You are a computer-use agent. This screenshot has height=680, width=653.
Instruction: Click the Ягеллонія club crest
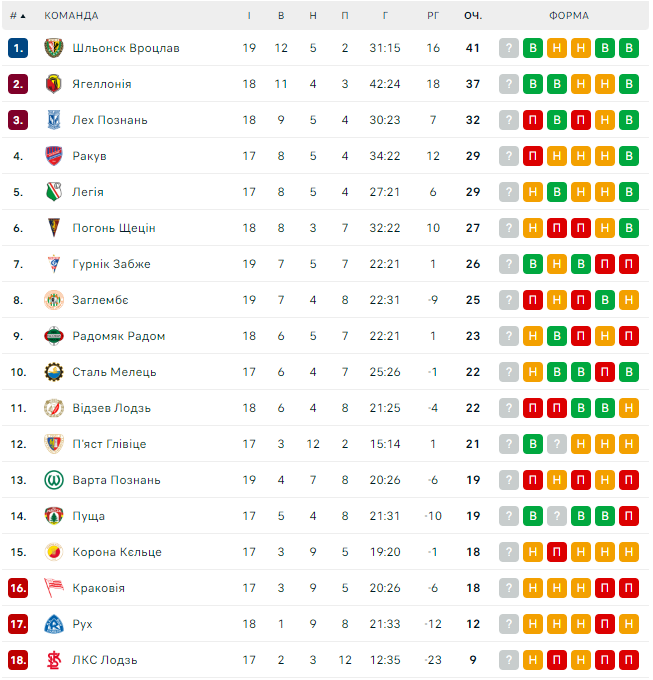[x=54, y=84]
